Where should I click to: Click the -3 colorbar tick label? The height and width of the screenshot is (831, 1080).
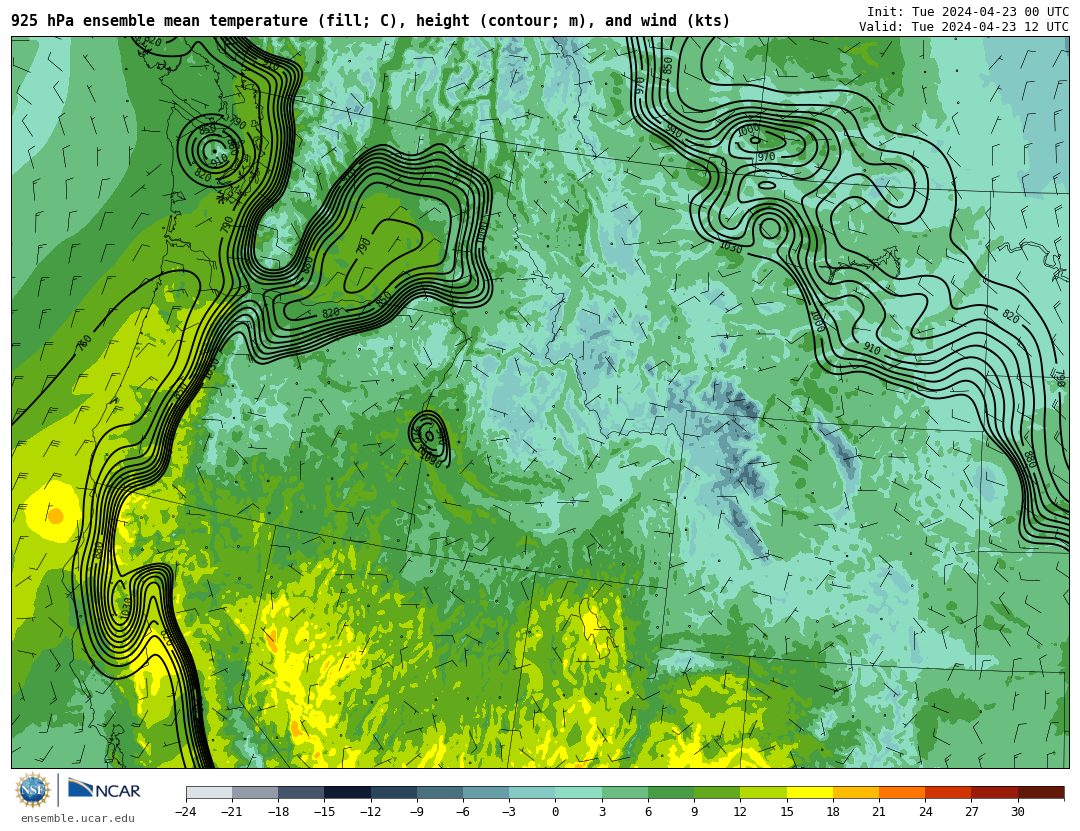[x=509, y=812]
